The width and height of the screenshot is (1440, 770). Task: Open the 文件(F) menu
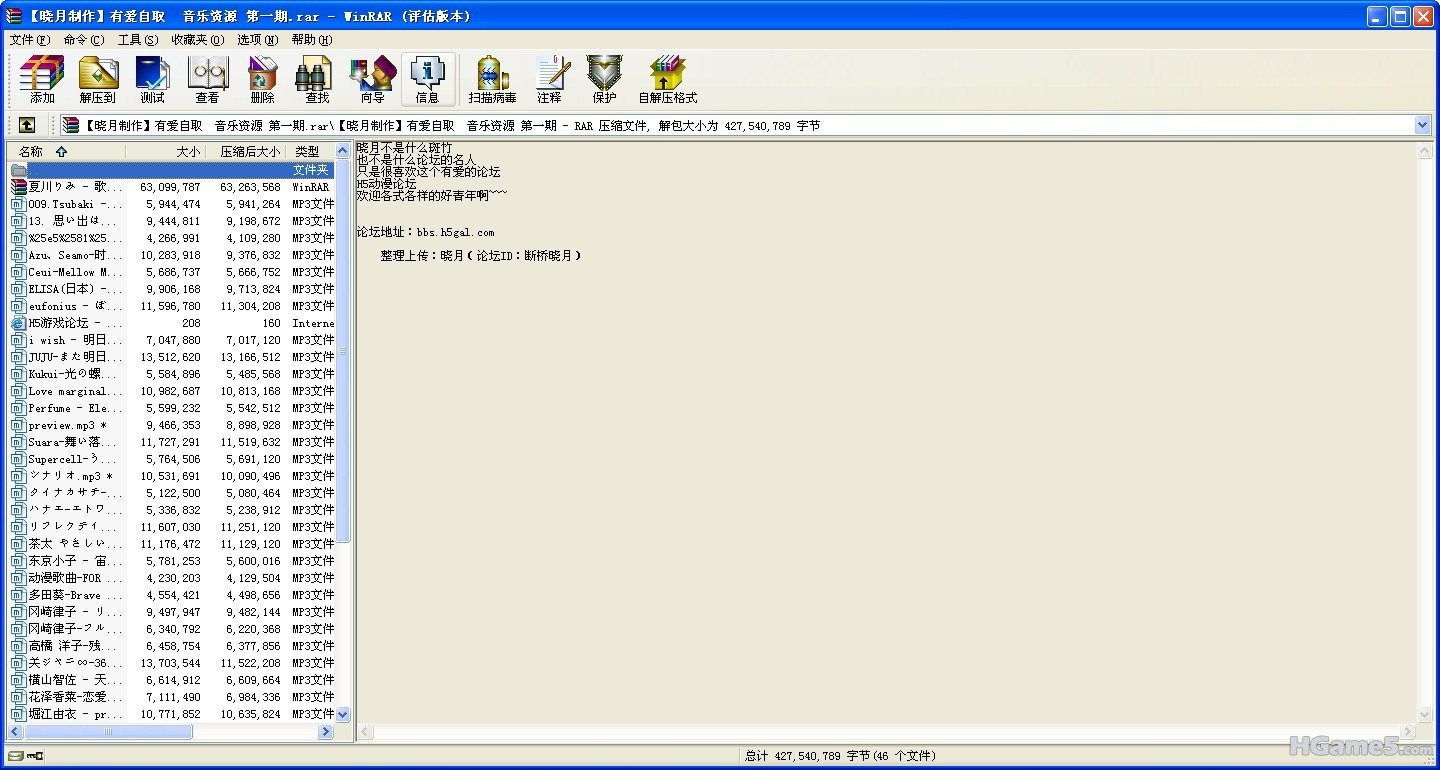[x=29, y=40]
